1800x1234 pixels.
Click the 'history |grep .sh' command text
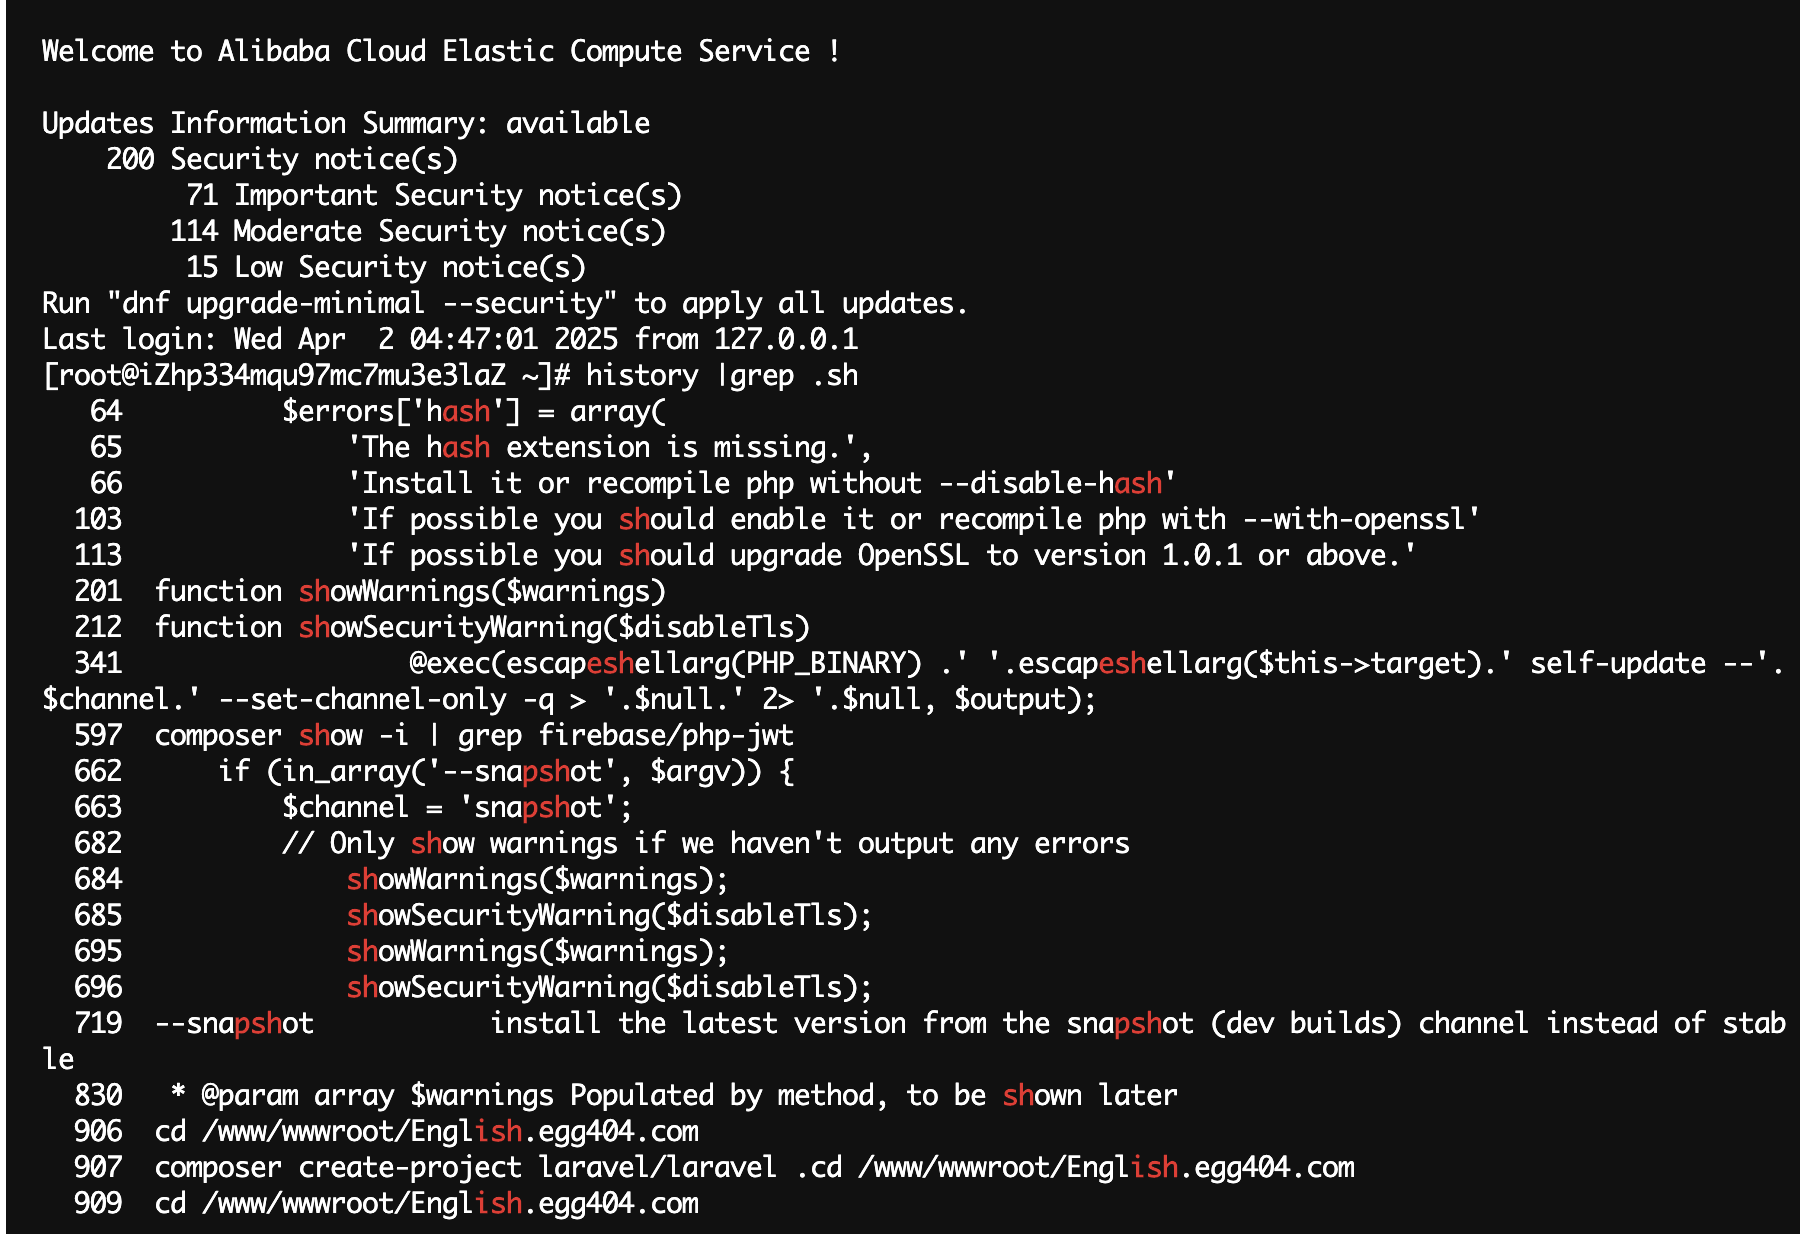(x=721, y=375)
